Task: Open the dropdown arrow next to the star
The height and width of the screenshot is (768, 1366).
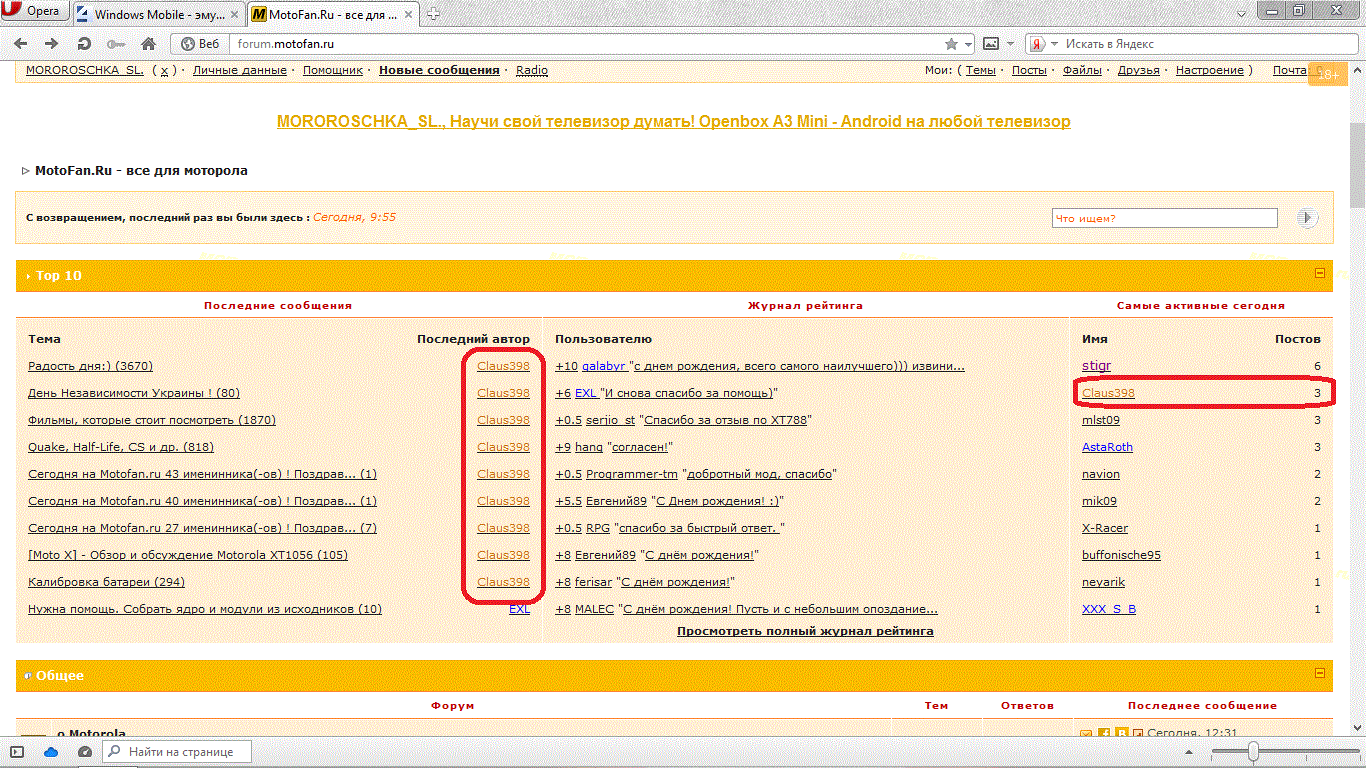Action: [x=968, y=44]
